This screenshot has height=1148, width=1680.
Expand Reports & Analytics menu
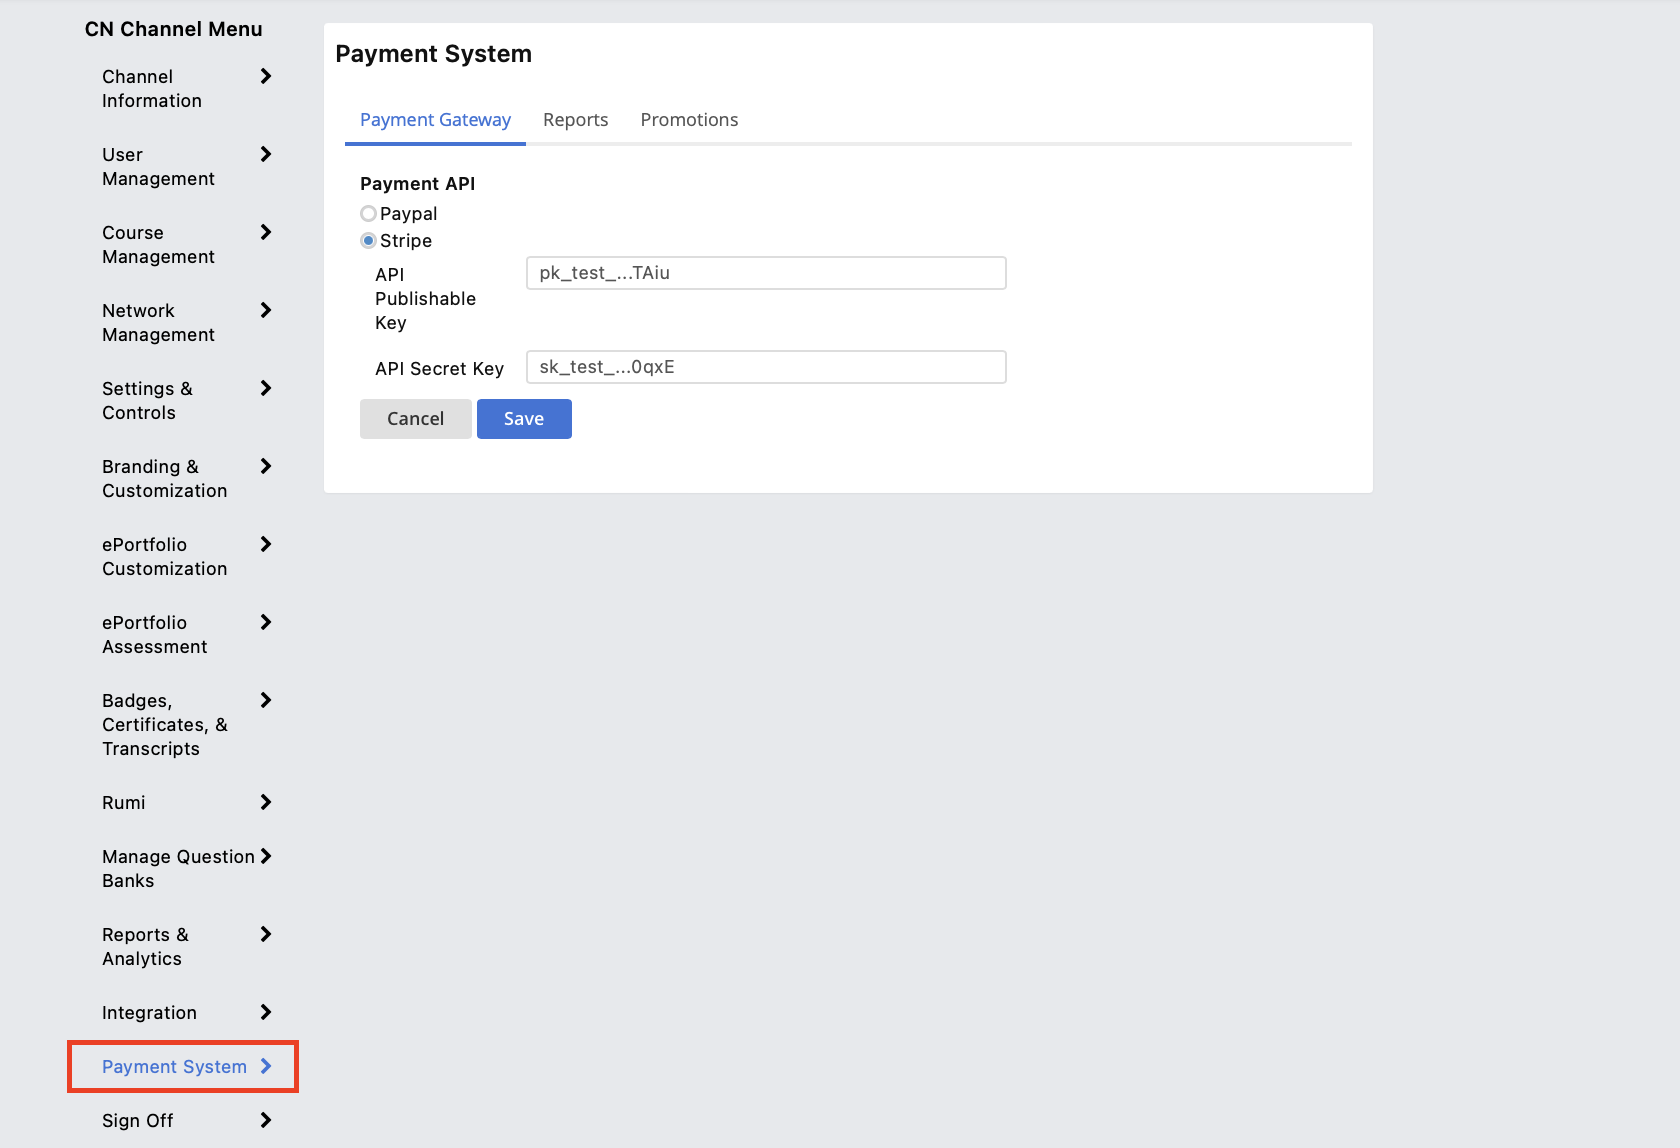[187, 946]
